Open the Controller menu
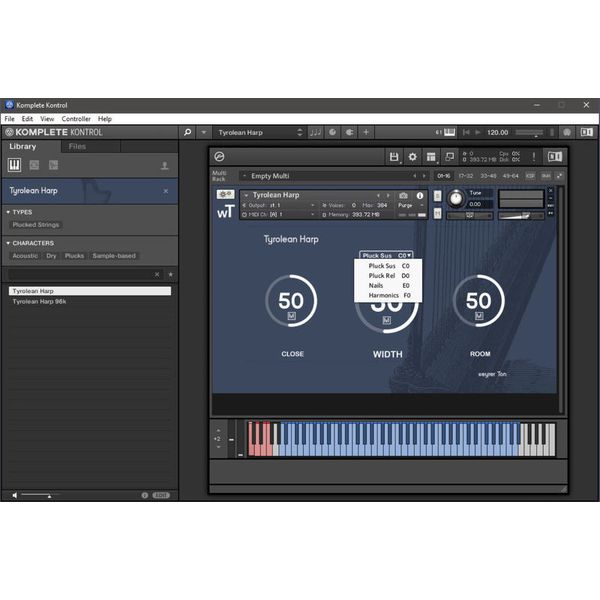Viewport: 600px width, 600px height. [76, 119]
